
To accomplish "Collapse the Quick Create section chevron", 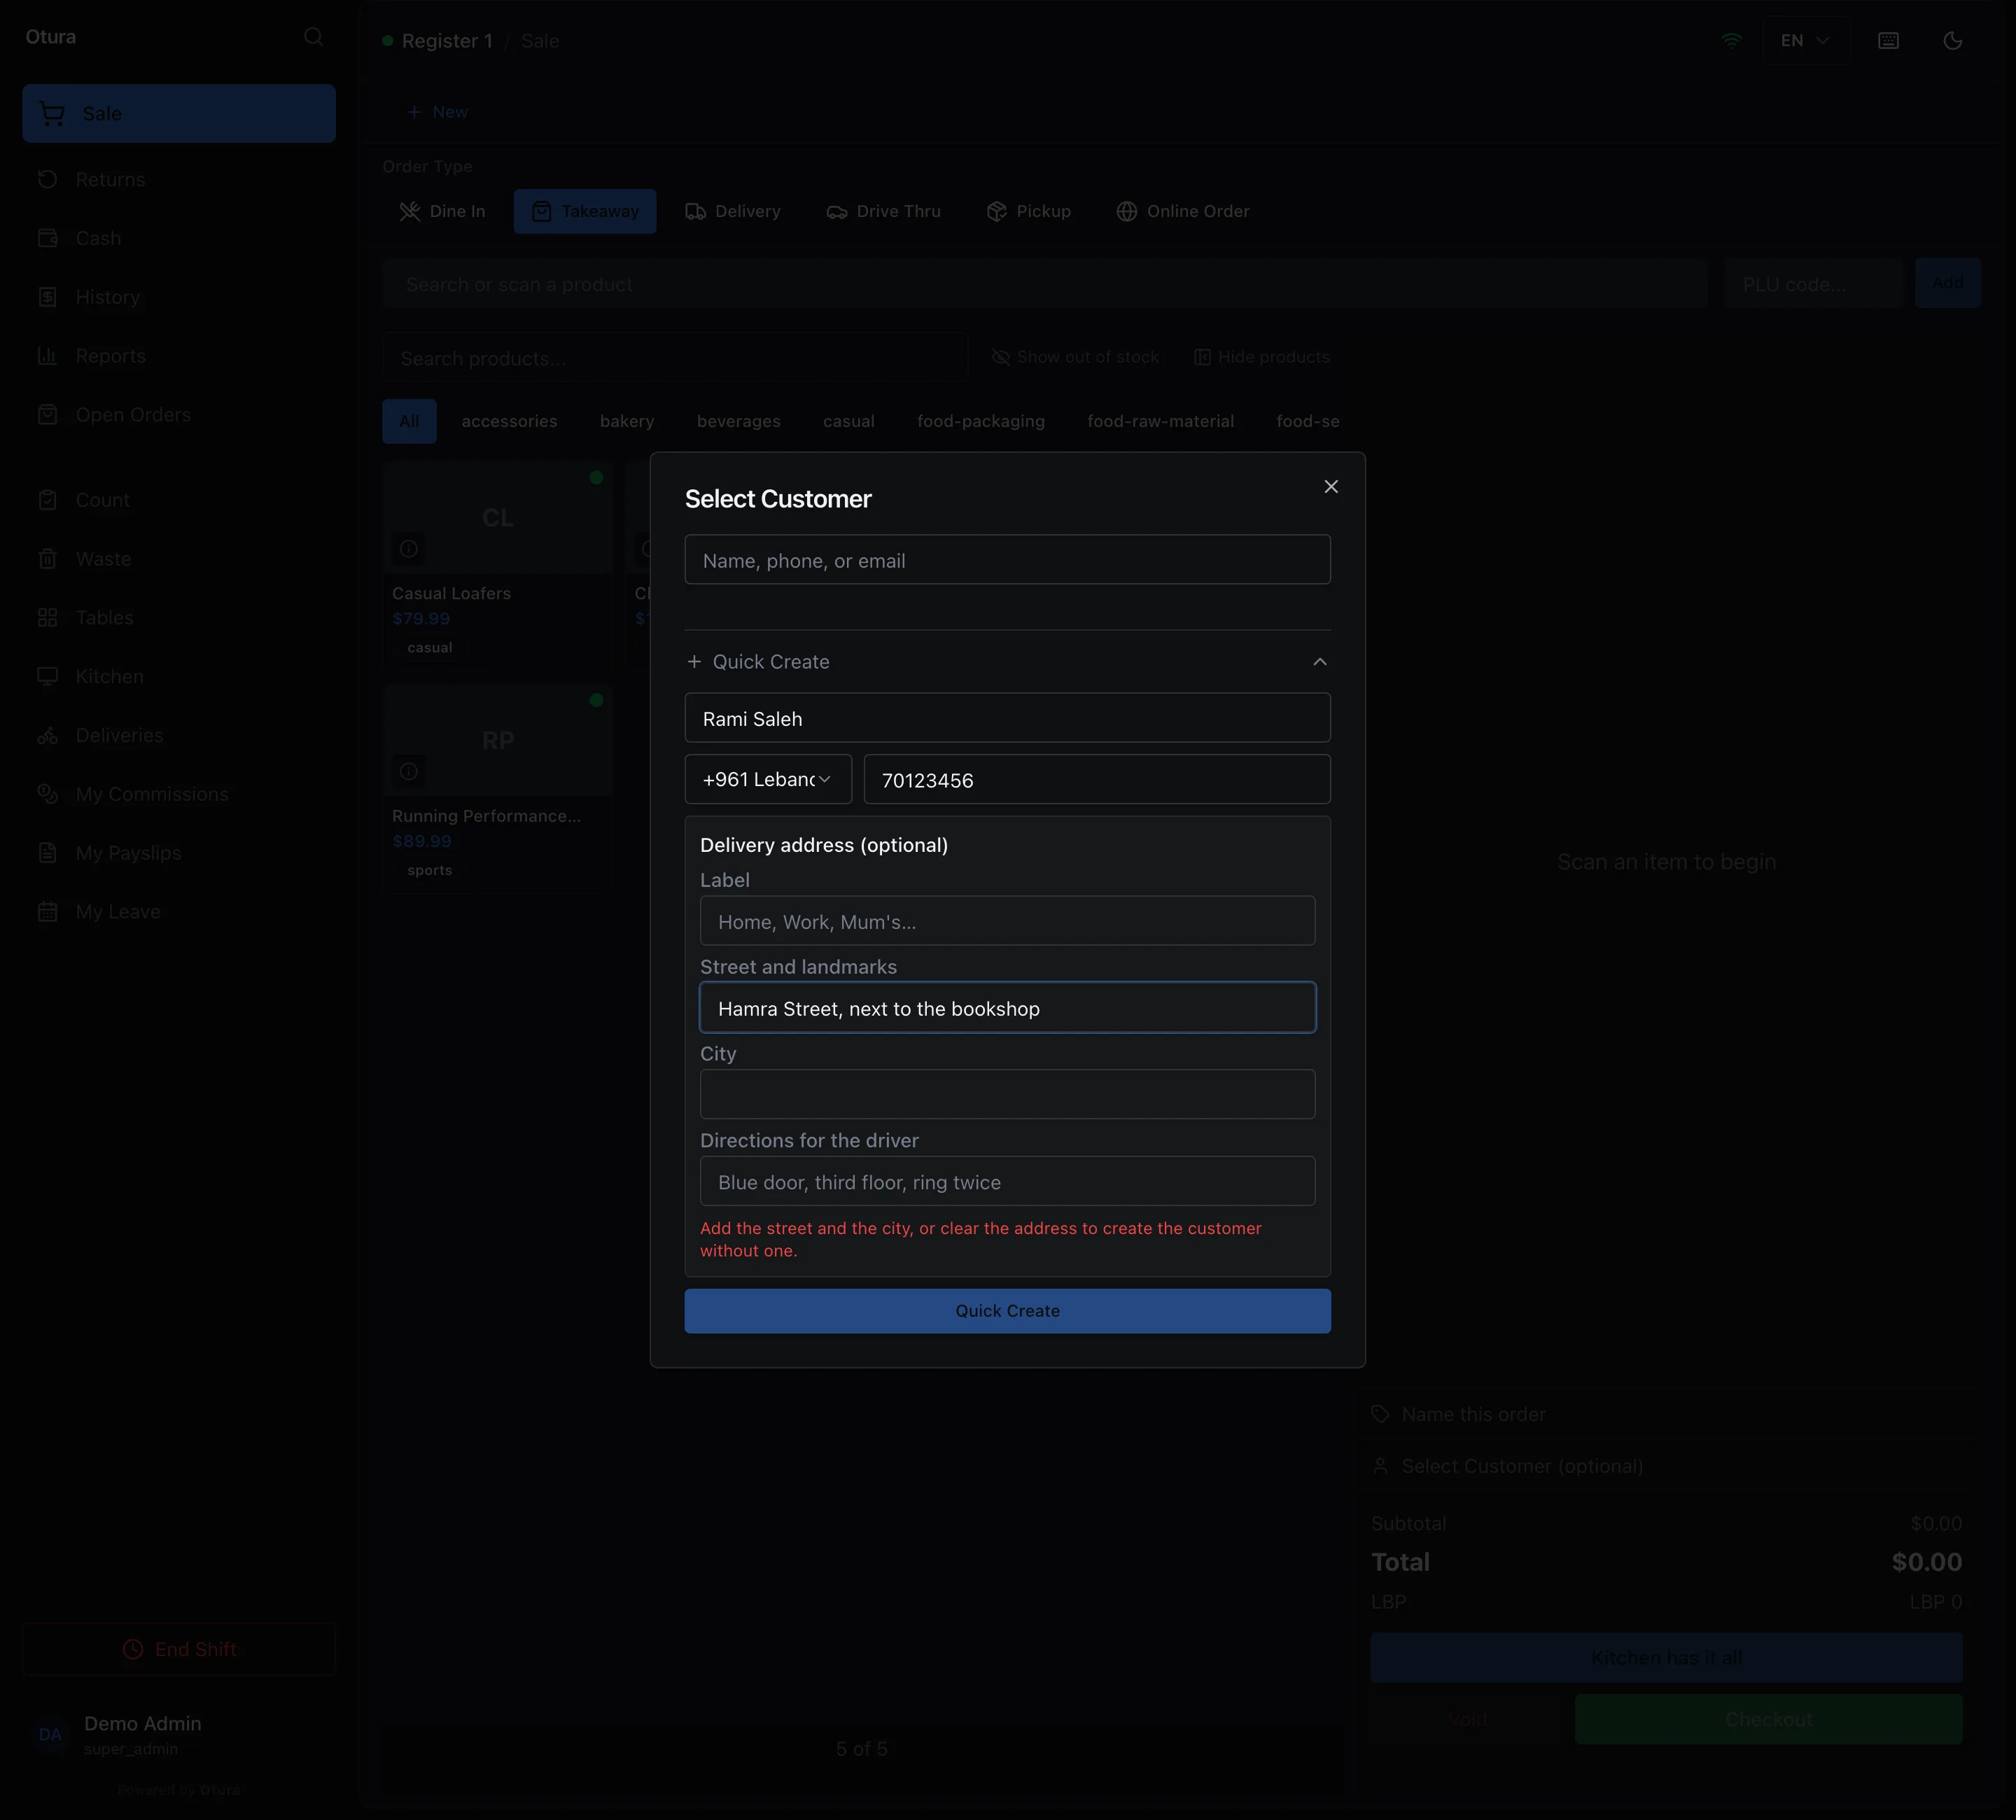I will point(1319,662).
